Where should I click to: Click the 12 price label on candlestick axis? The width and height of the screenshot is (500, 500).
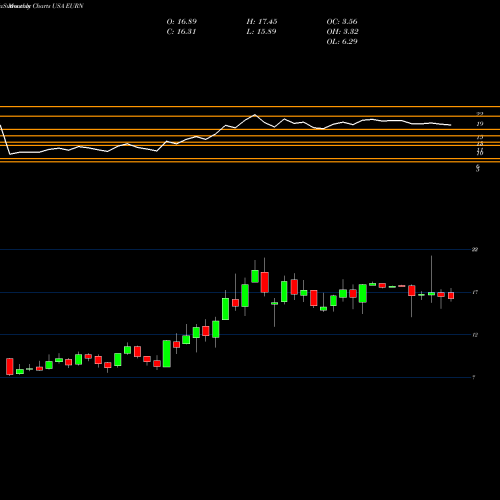click(475, 335)
